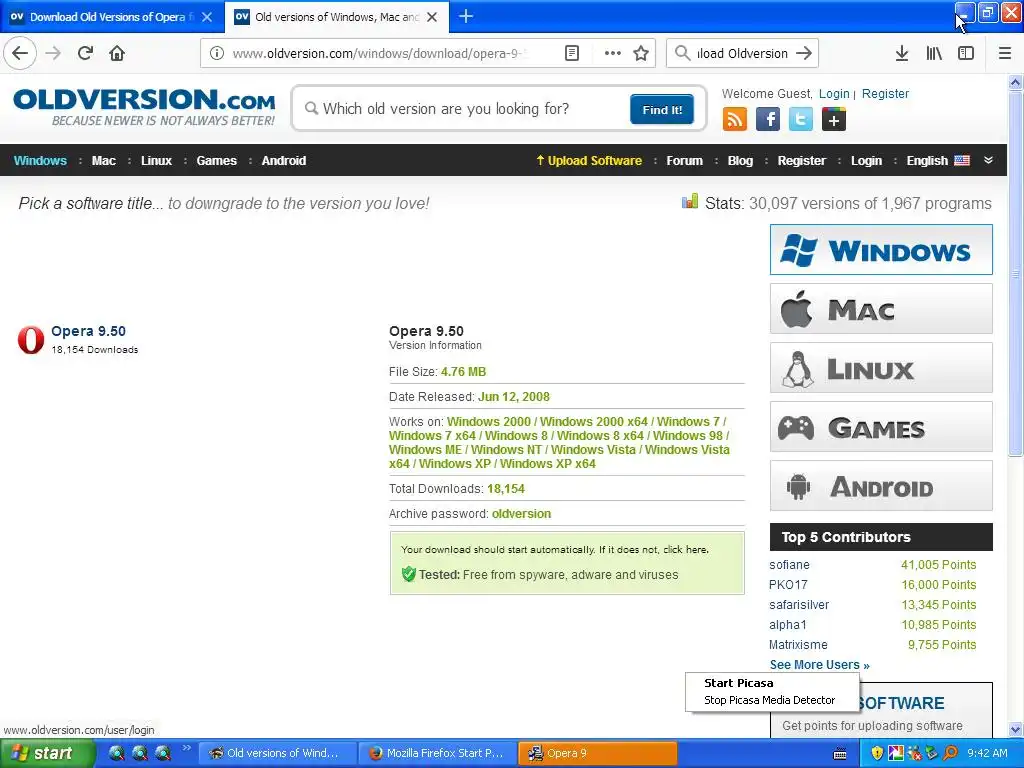Screen dimensions: 1024x768
Task: Click Register in the black nav bar
Action: [x=801, y=160]
